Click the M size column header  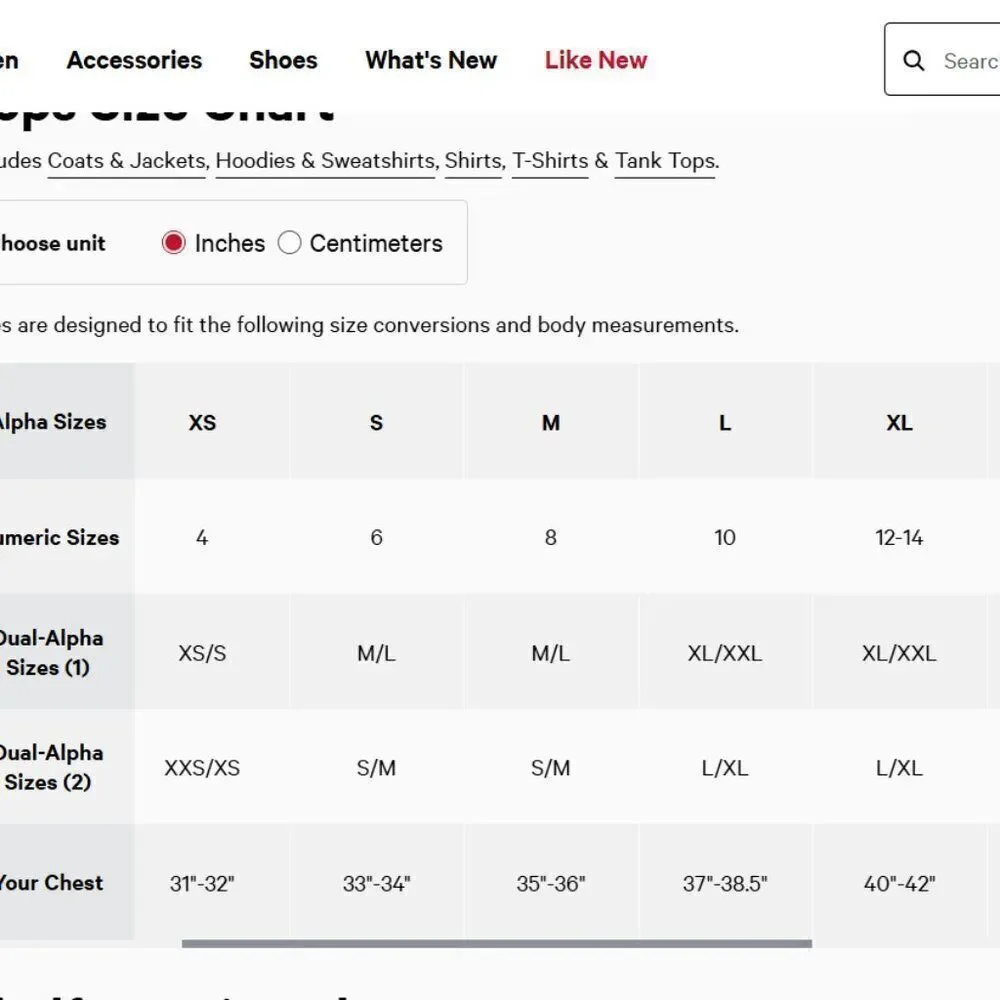pos(551,422)
